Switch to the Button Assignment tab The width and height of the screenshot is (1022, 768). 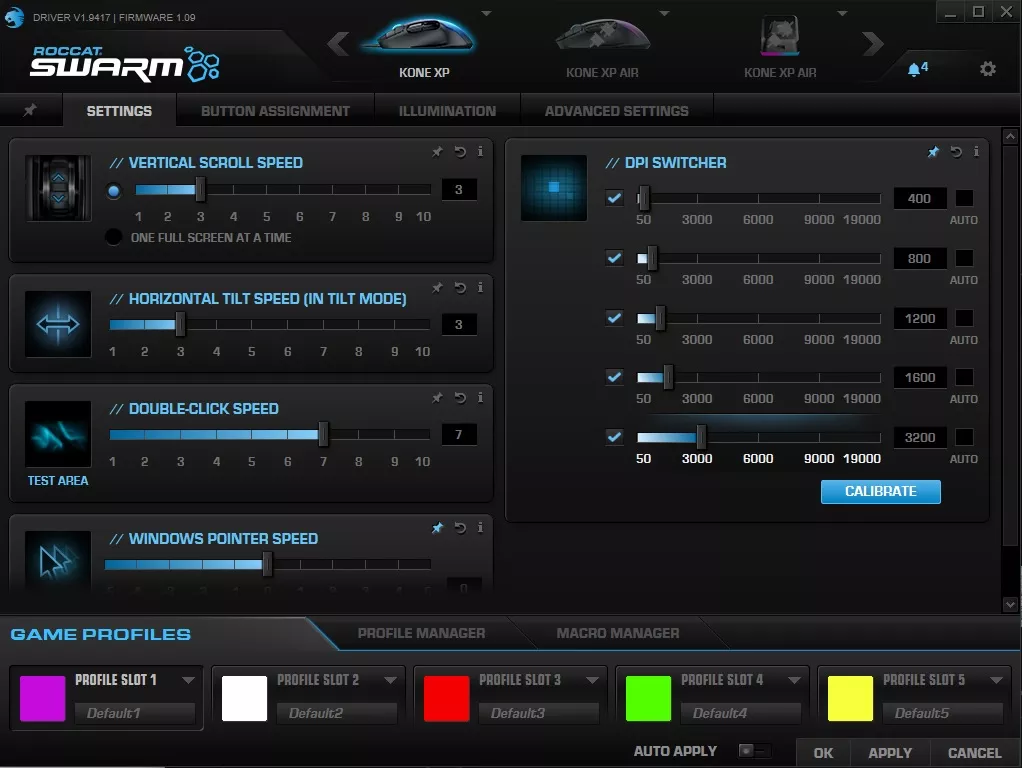click(275, 111)
